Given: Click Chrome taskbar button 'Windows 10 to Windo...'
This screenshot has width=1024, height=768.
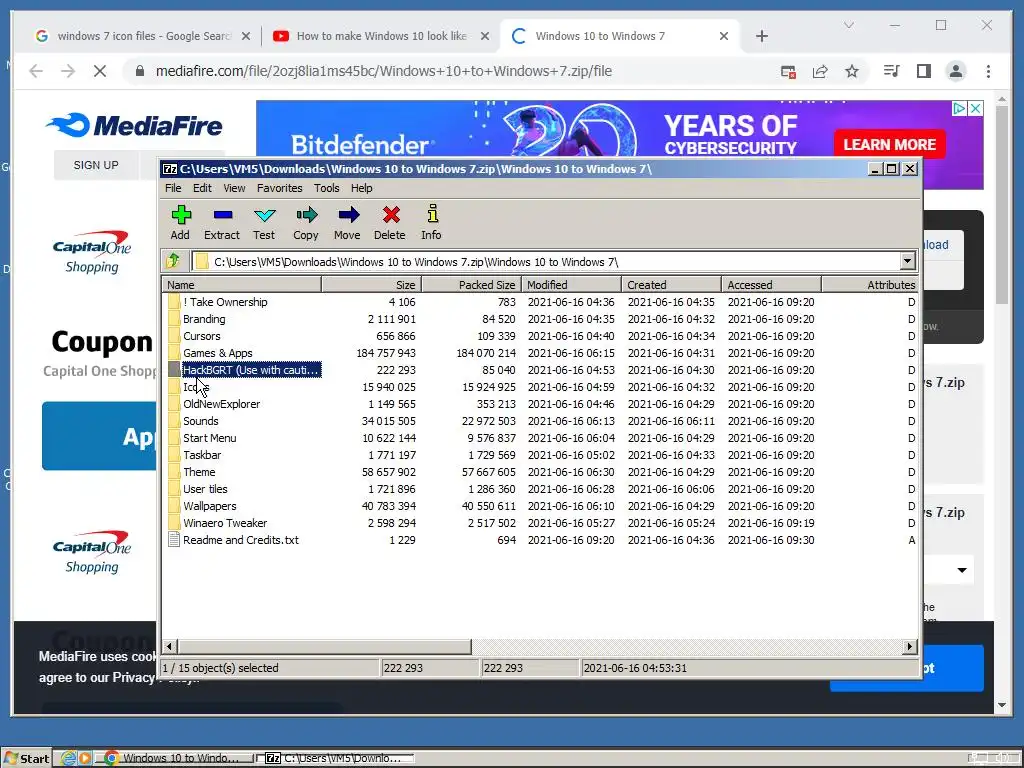Looking at the screenshot, I should 175,758.
